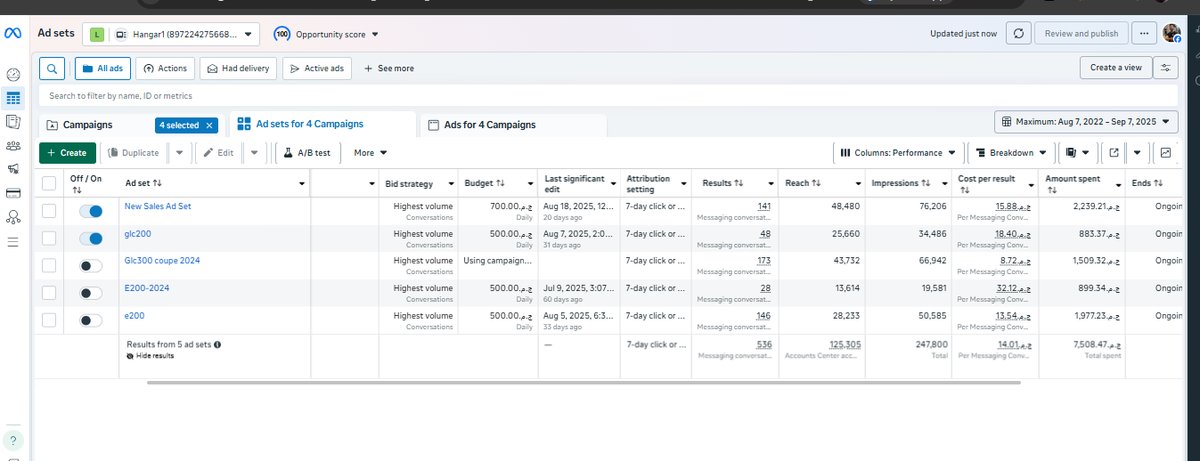
Task: Turn on Glc300 coupe 2024 ad set
Action: click(x=91, y=265)
